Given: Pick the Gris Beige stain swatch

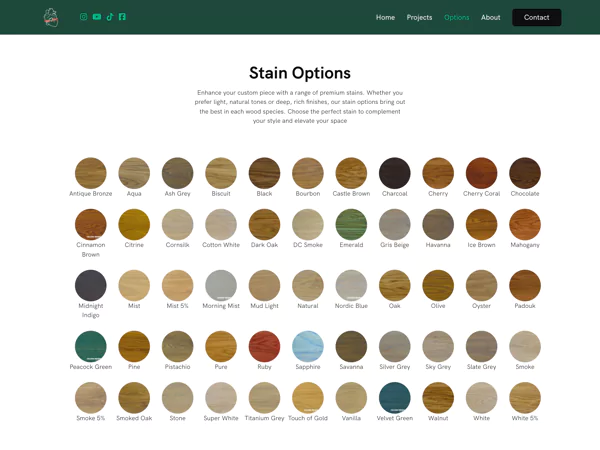Looking at the screenshot, I should pos(395,224).
